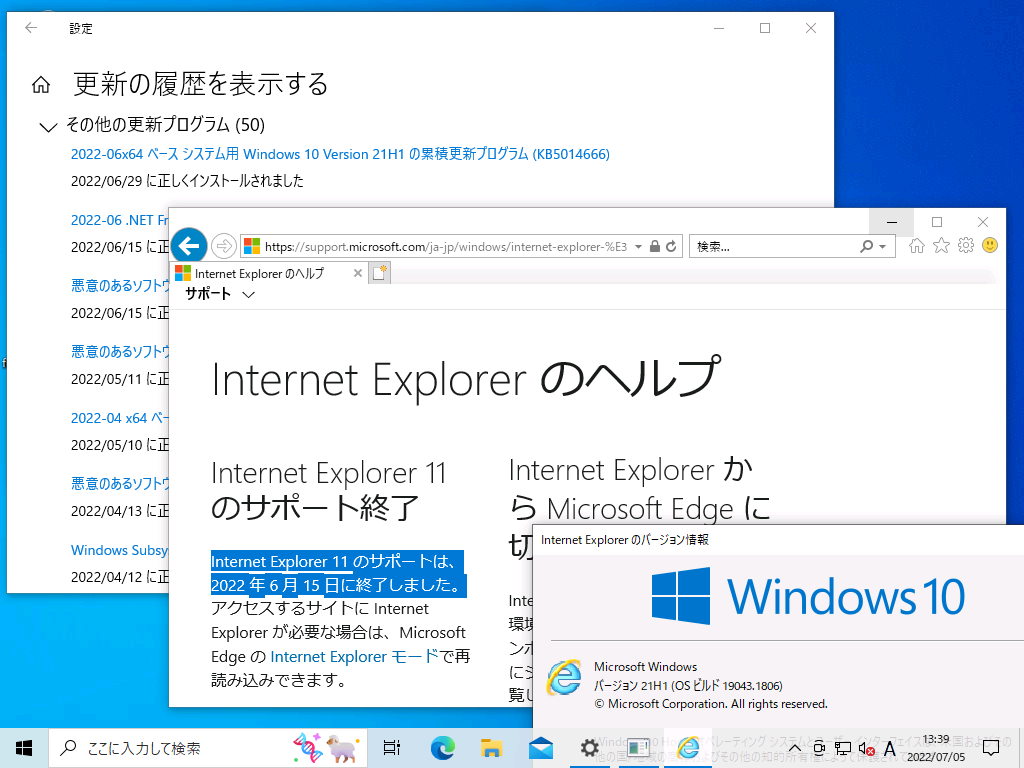
Task: Go back in Internet Explorer
Action: coord(189,246)
